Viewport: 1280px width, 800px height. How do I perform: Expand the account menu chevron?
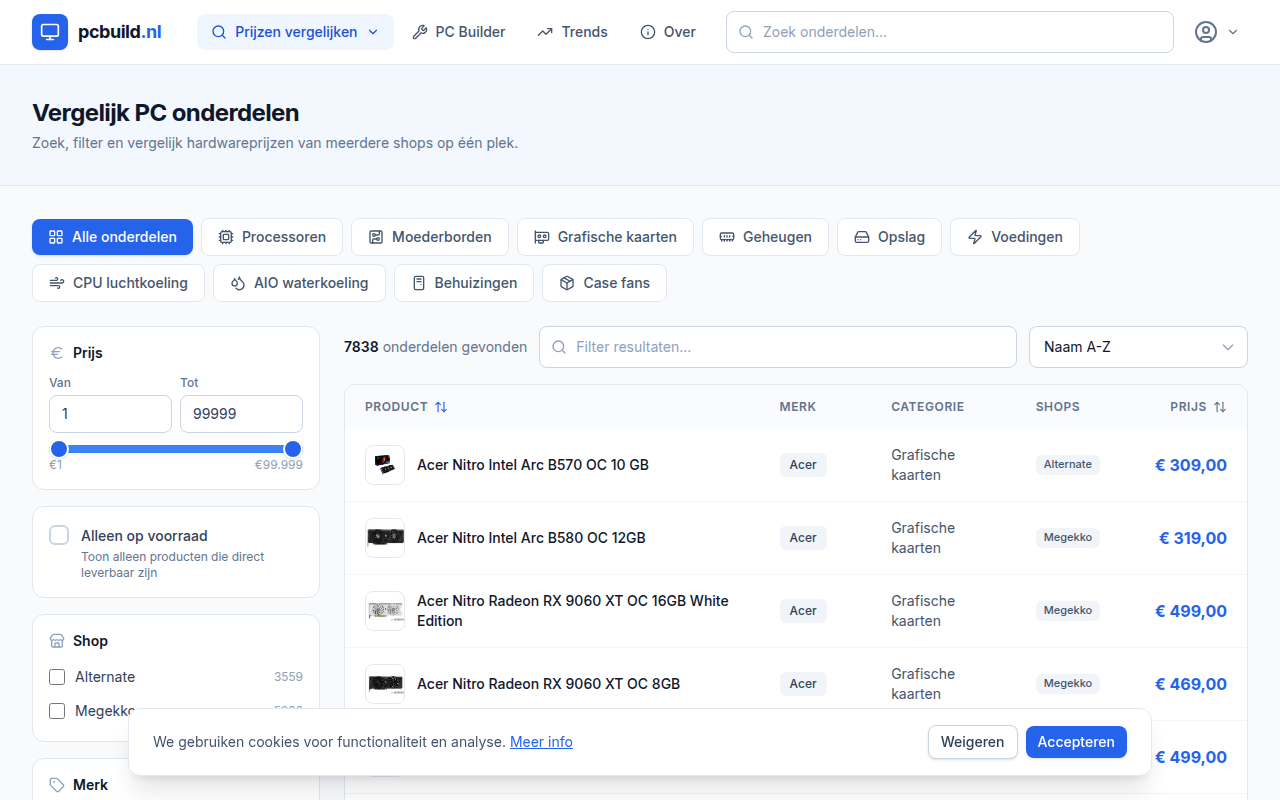pos(1233,32)
